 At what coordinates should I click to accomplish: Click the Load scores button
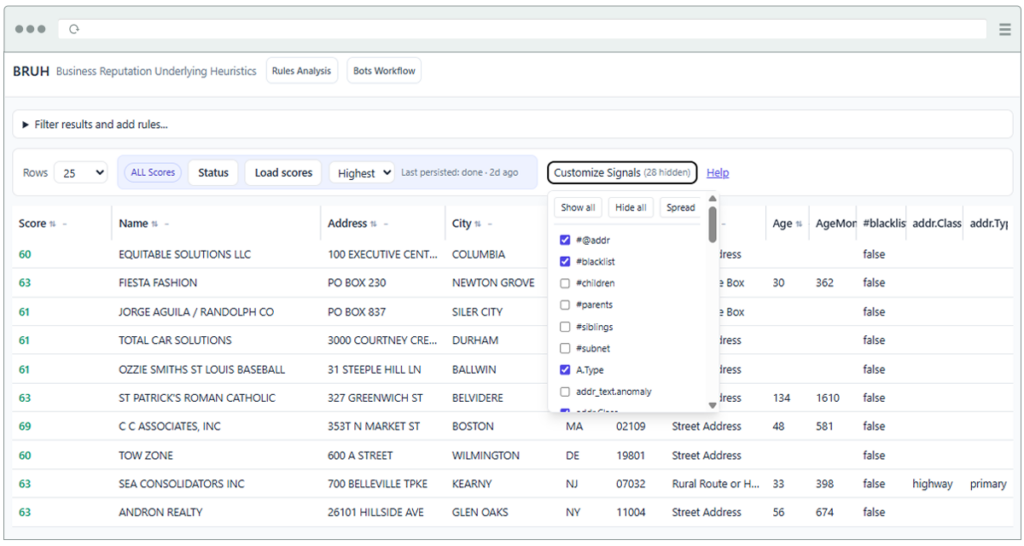(283, 172)
